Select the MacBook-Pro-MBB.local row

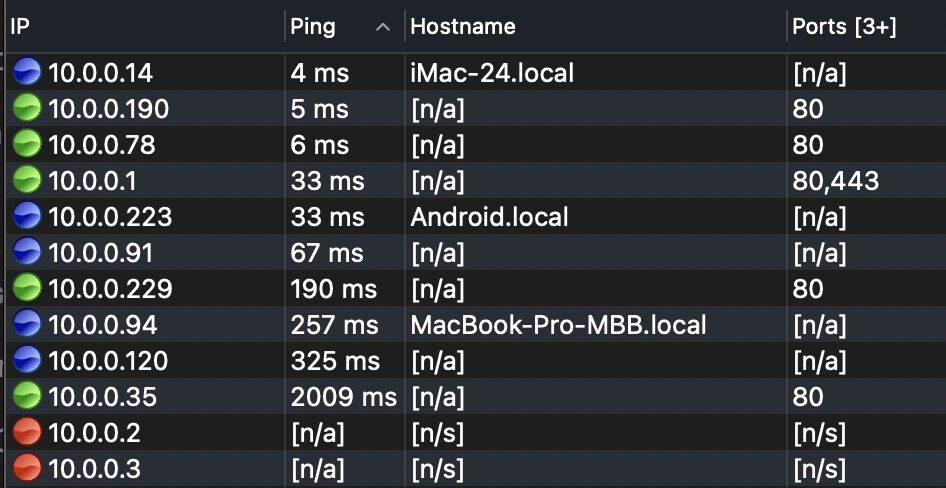tap(558, 325)
